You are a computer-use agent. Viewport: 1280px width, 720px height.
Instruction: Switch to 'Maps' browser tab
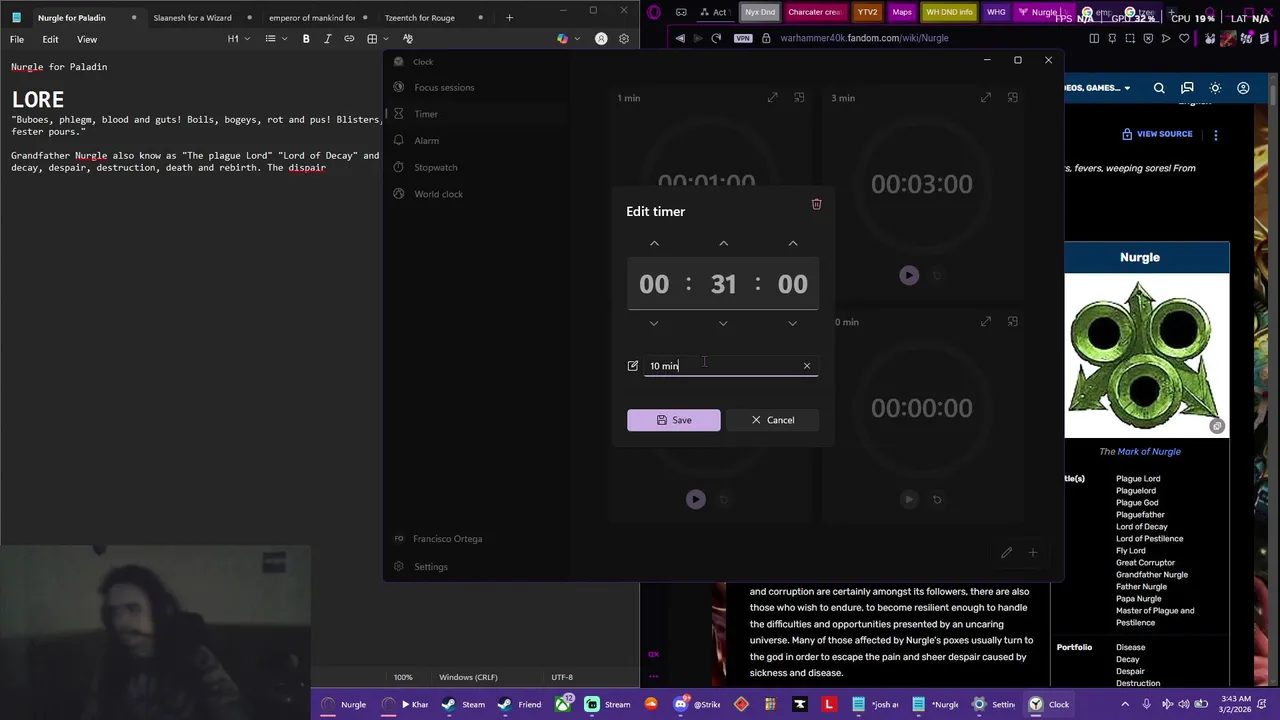902,12
